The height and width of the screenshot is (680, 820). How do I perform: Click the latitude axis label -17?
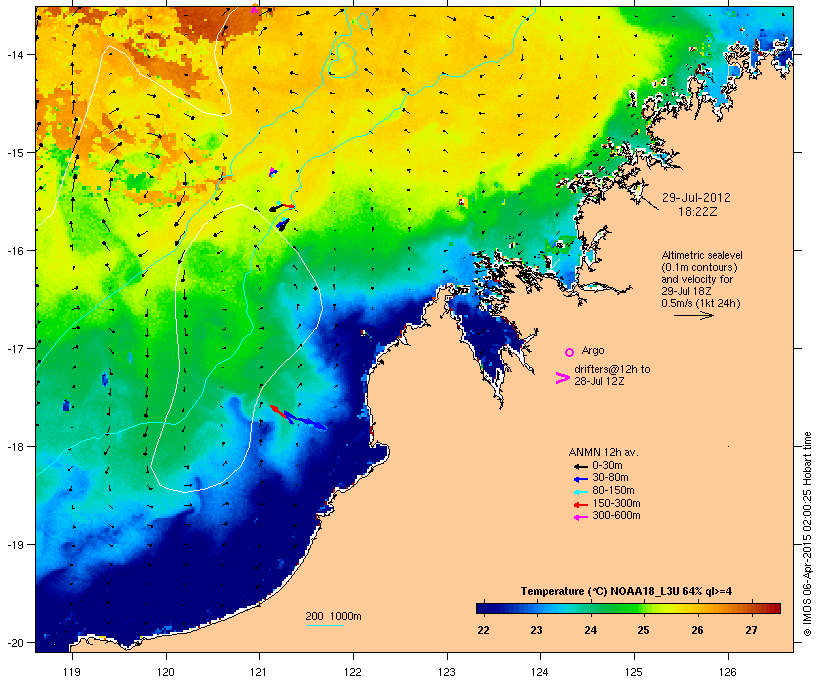pos(14,348)
